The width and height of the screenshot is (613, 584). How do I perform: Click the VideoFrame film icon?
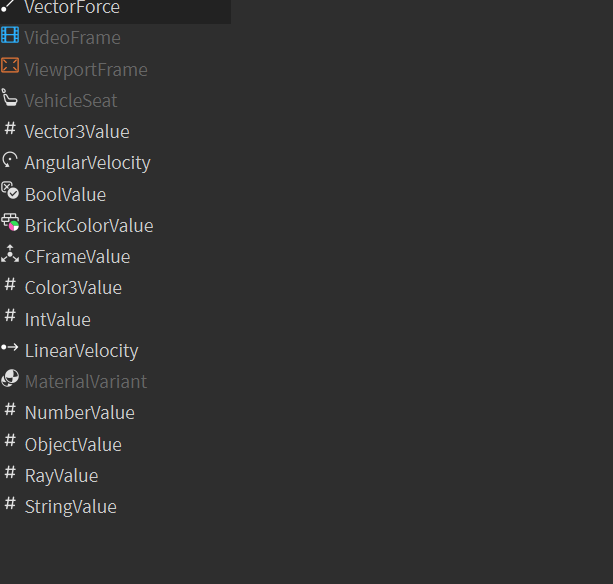(x=10, y=37)
